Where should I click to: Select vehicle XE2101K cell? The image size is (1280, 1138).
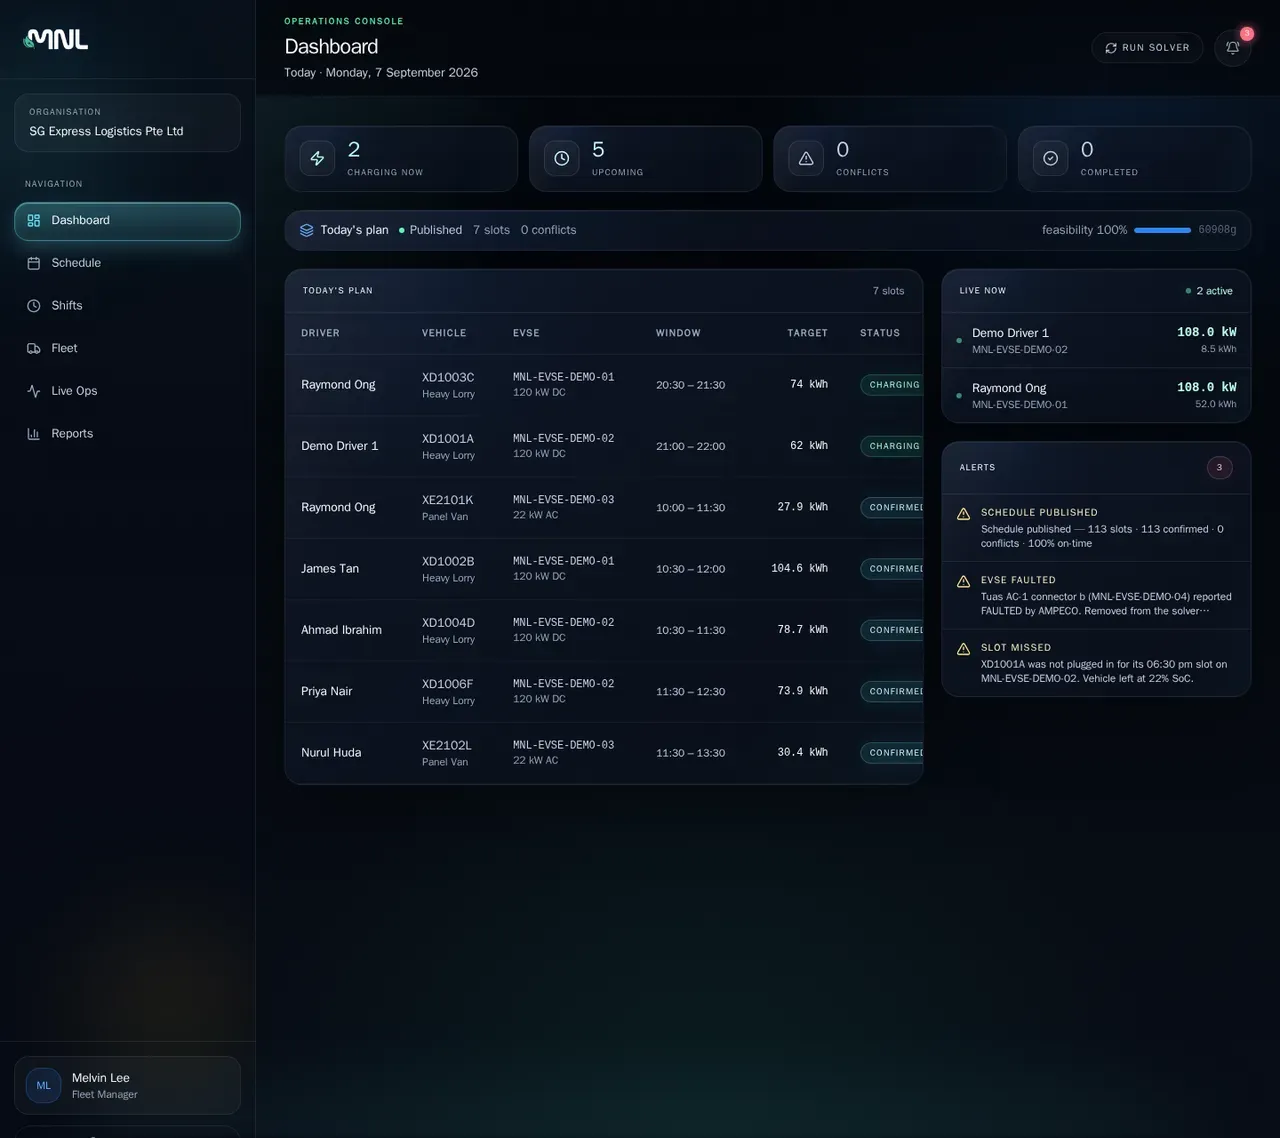click(448, 508)
